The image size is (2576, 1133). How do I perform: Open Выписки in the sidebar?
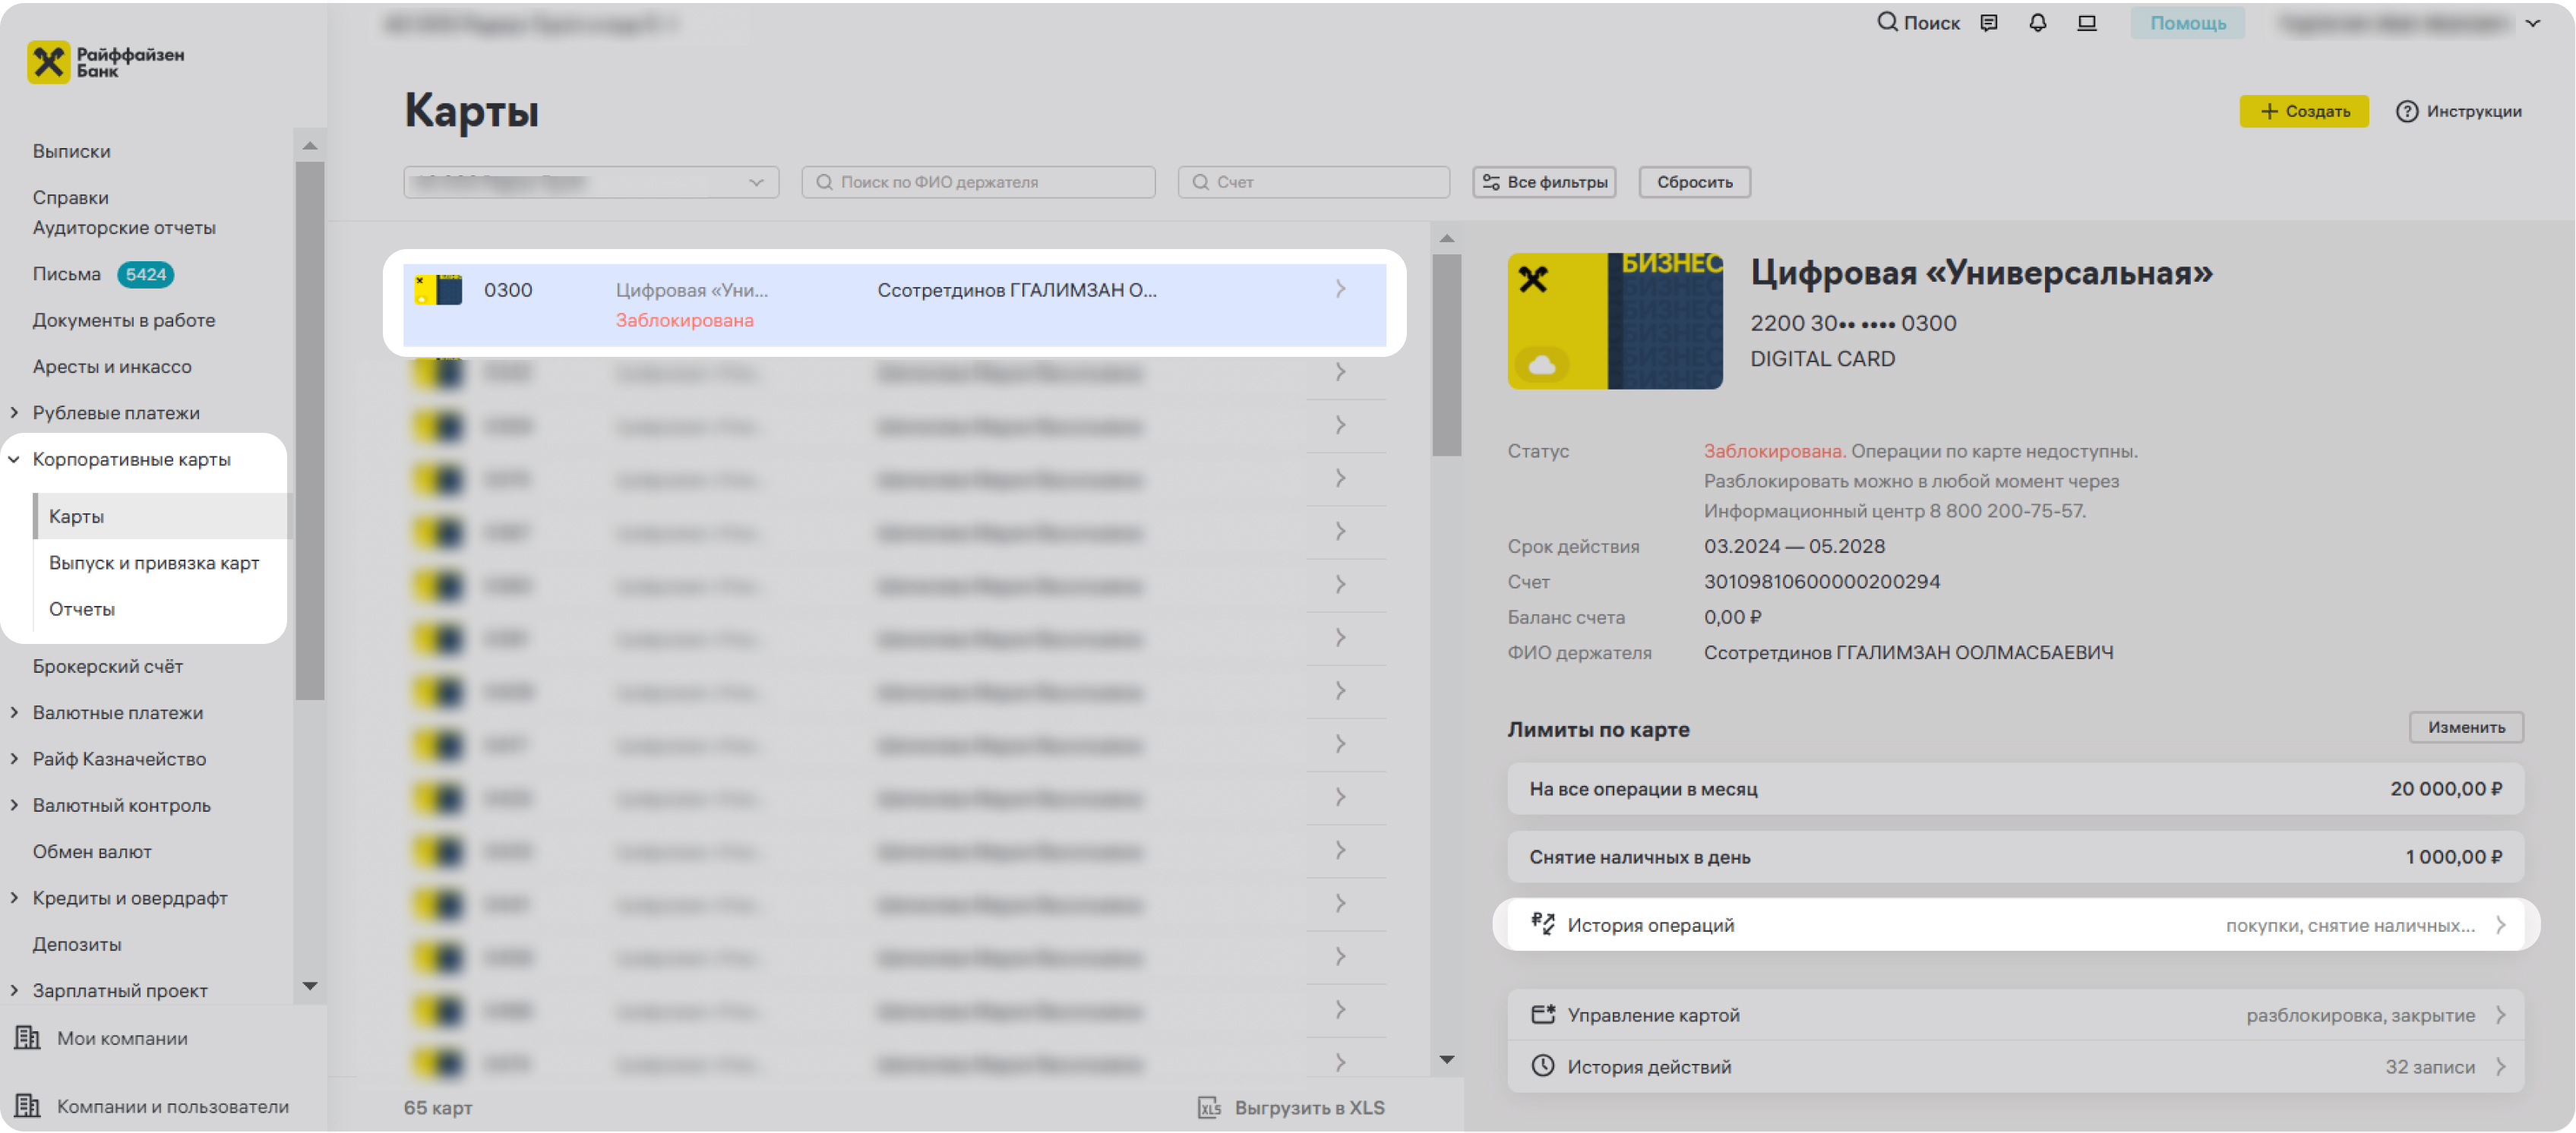(x=71, y=151)
